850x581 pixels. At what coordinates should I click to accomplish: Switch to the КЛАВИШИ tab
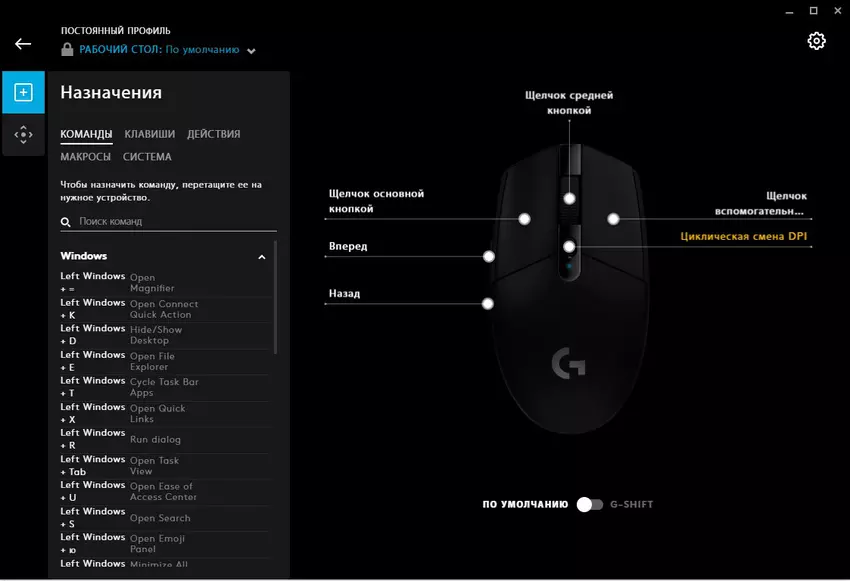tap(150, 134)
